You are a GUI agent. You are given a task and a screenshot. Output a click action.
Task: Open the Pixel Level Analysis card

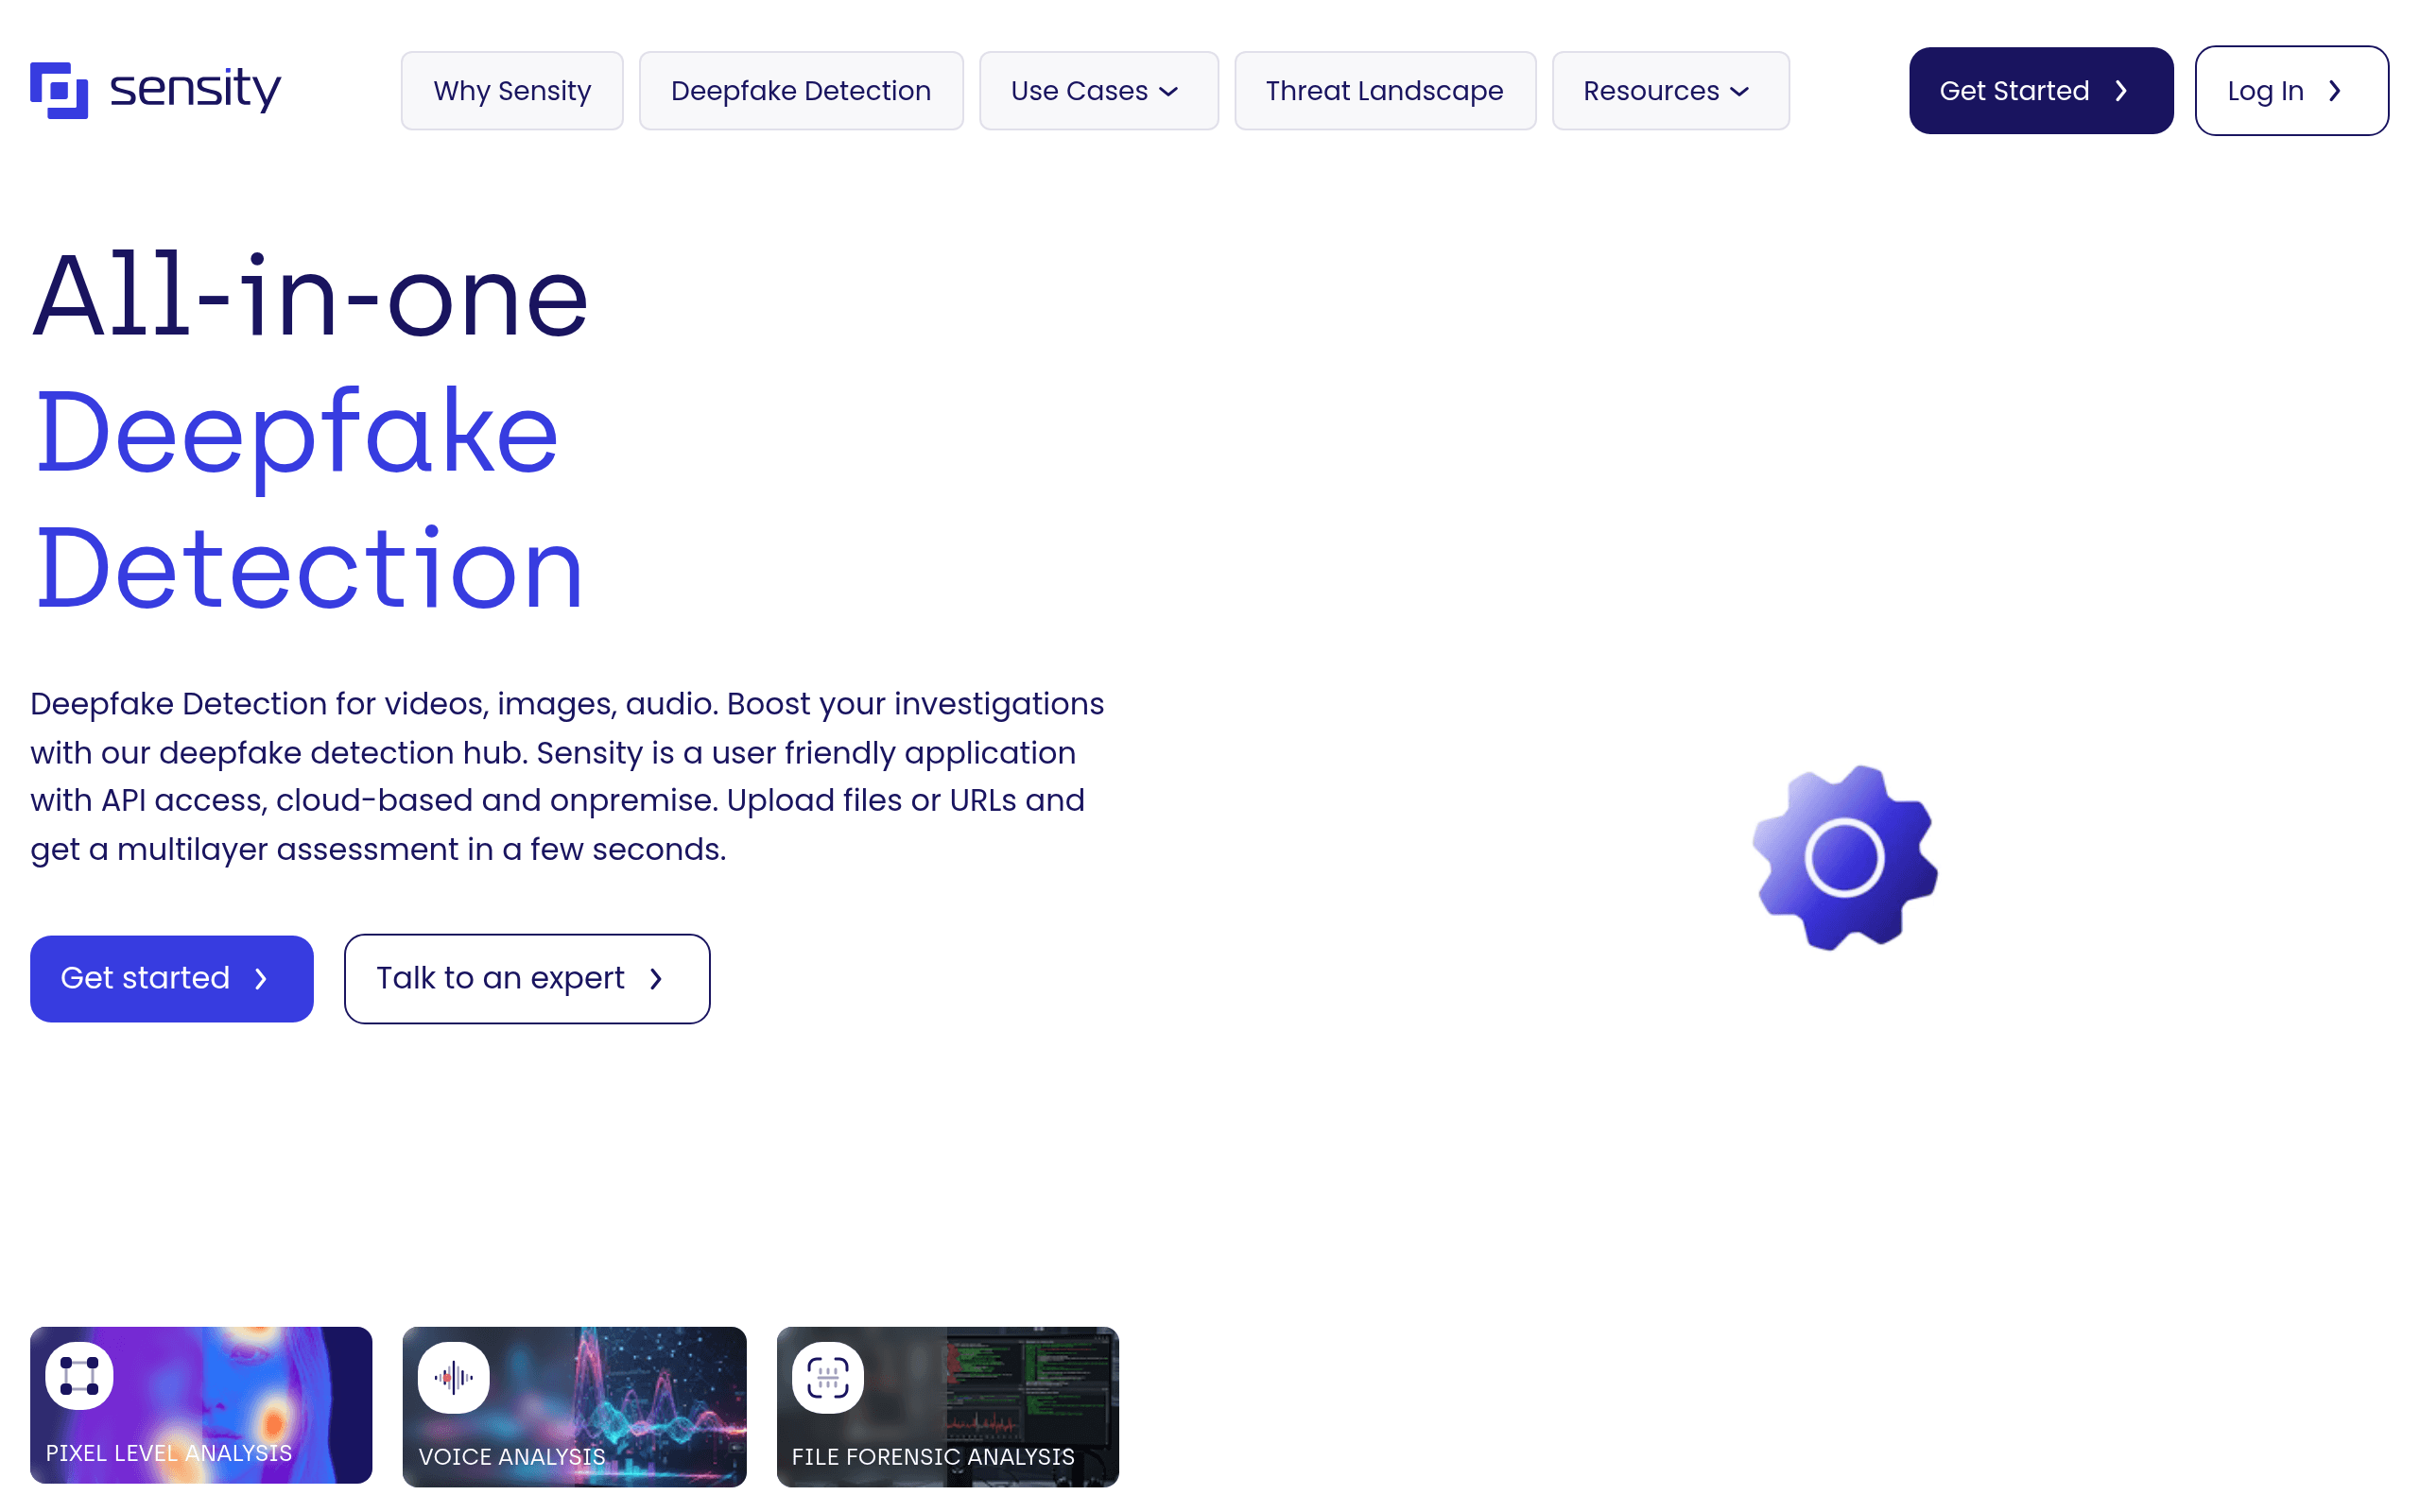[201, 1405]
